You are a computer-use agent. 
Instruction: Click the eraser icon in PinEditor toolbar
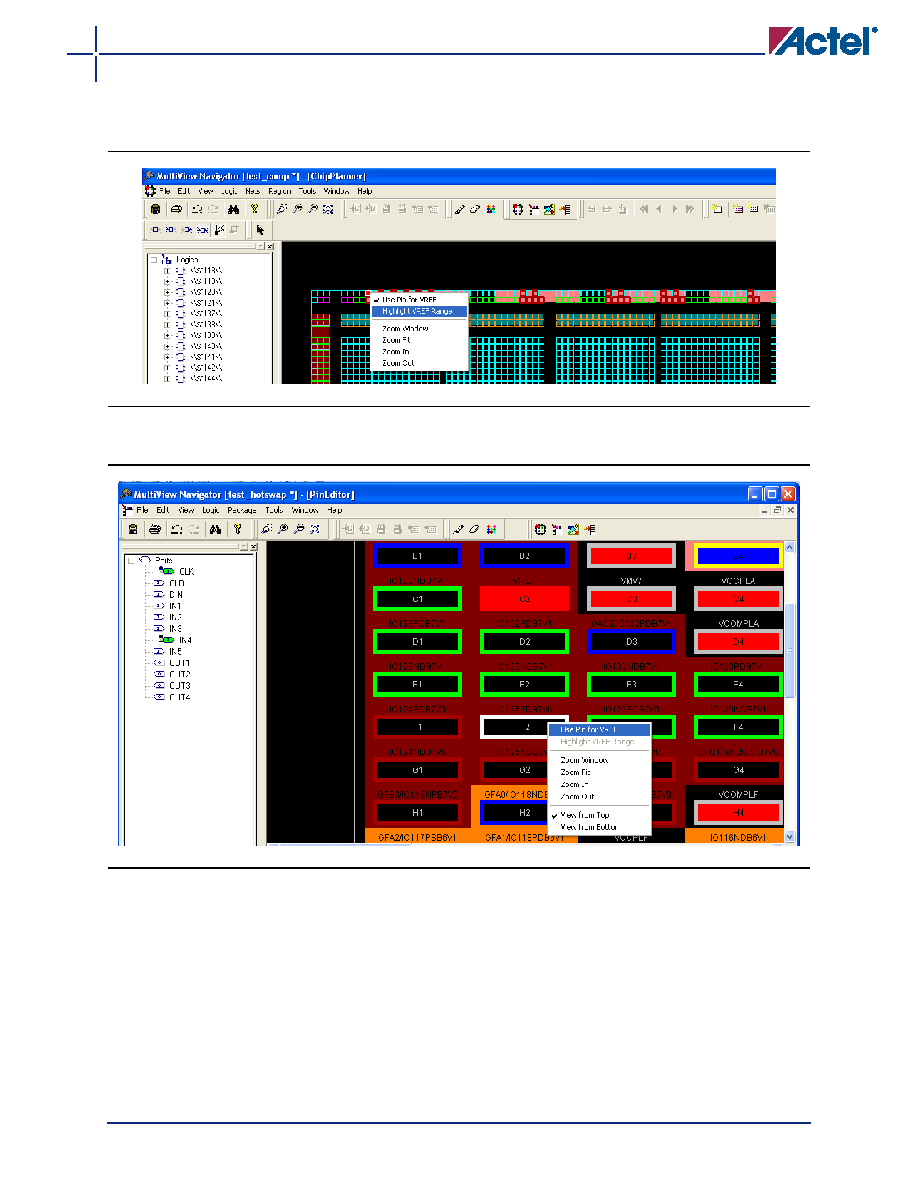474,529
